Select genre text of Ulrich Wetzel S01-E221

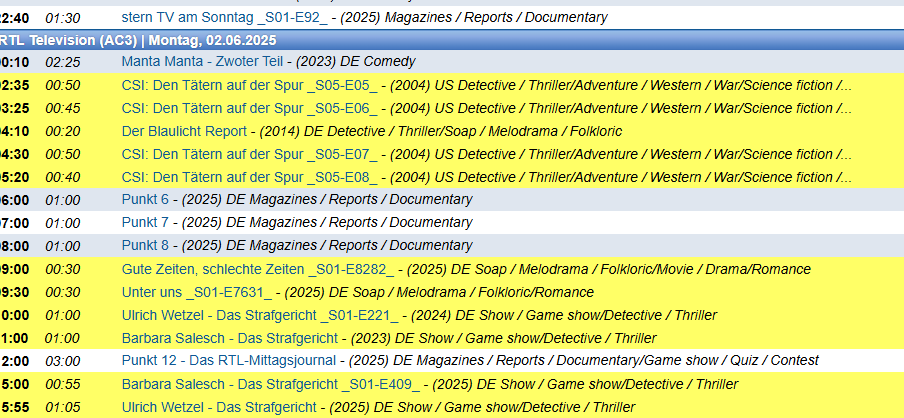(x=564, y=315)
